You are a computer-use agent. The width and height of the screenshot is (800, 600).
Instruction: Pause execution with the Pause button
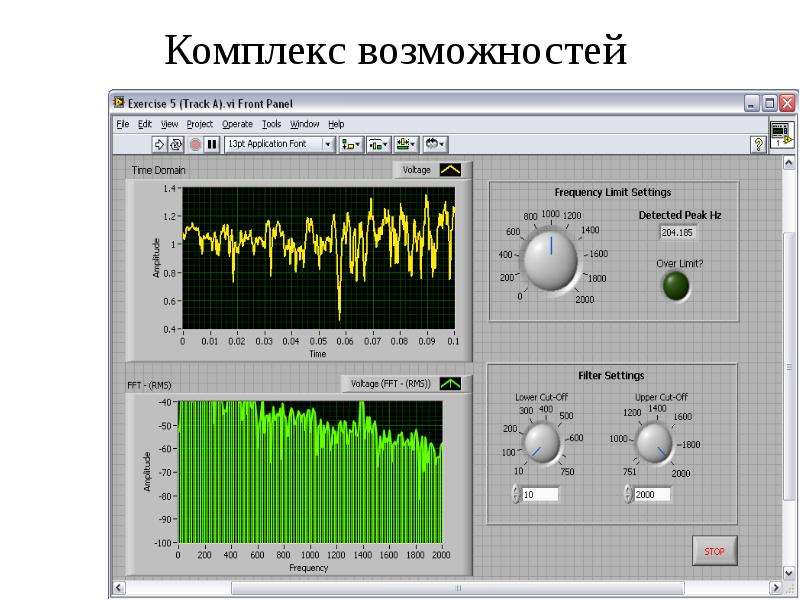click(212, 144)
